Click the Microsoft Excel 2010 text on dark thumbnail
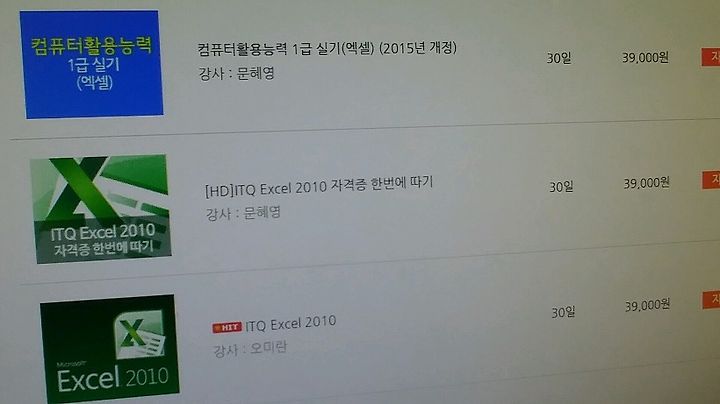The height and width of the screenshot is (404, 720). pyautogui.click(x=112, y=377)
